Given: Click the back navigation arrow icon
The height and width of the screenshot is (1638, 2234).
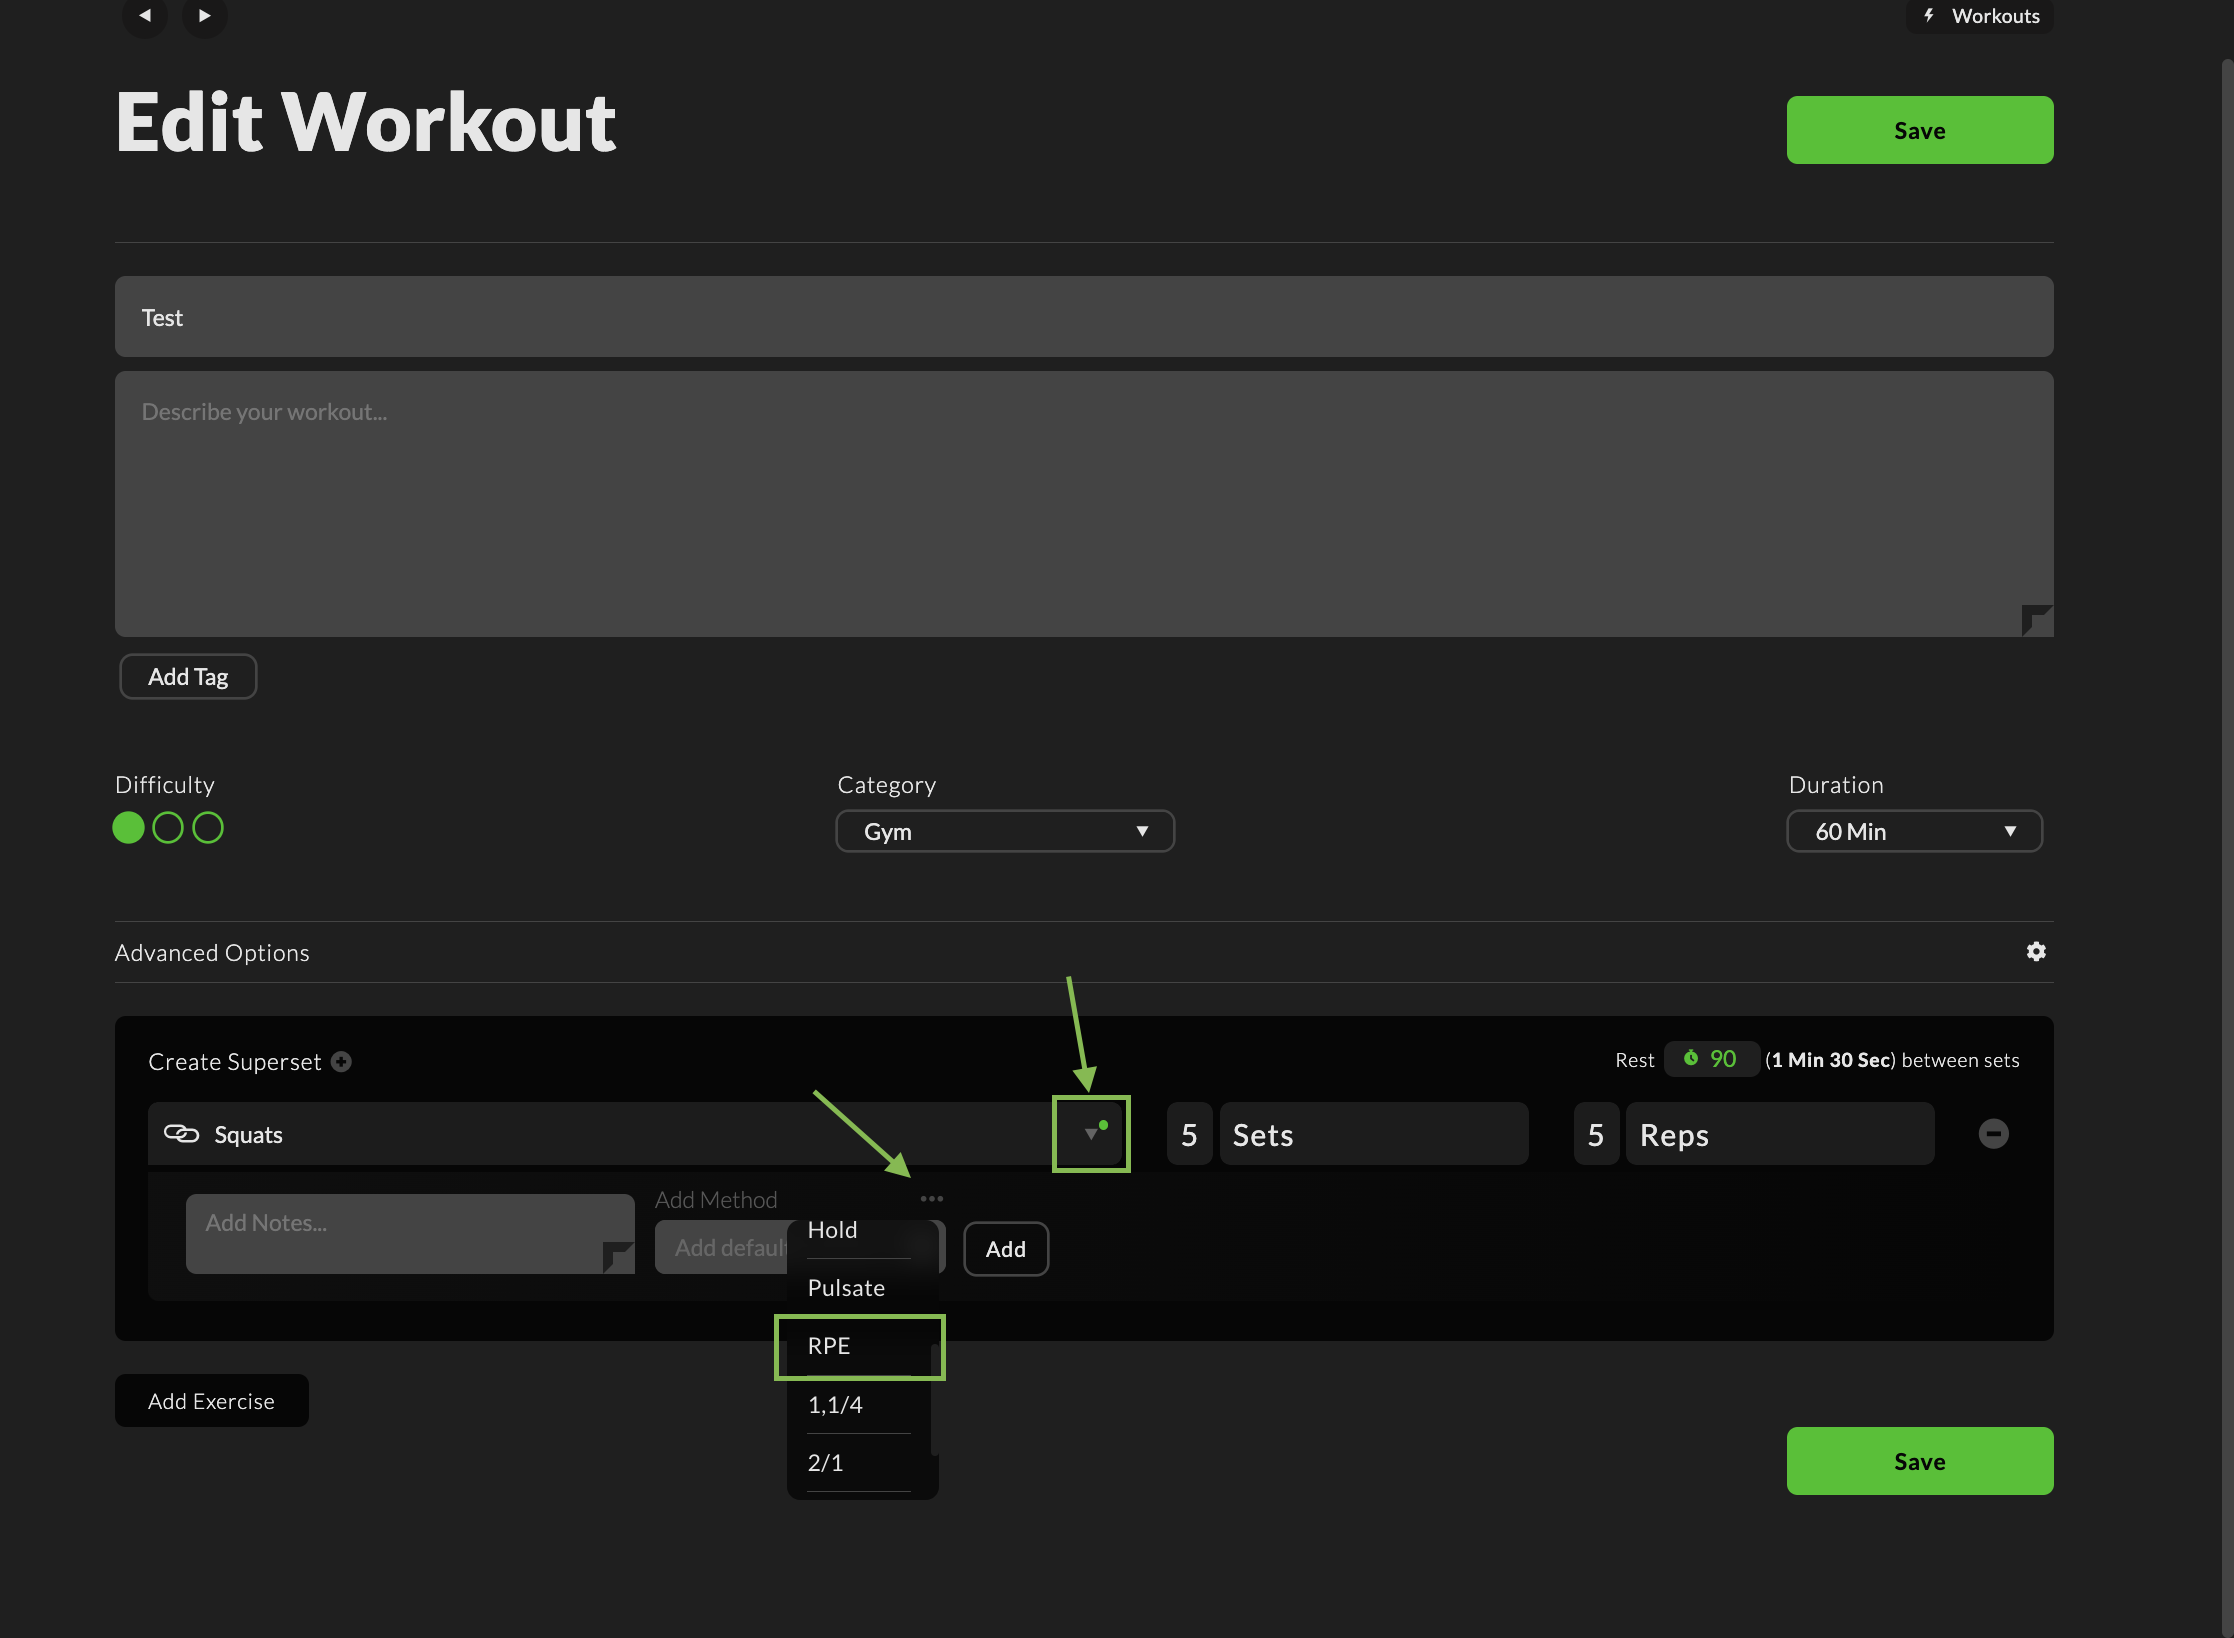Looking at the screenshot, I should point(145,16).
